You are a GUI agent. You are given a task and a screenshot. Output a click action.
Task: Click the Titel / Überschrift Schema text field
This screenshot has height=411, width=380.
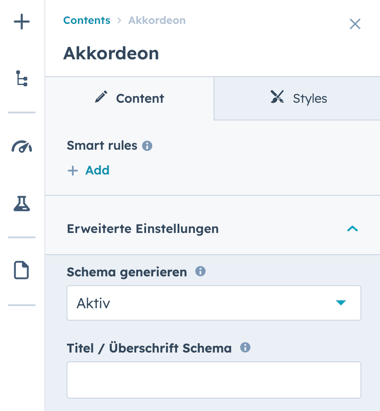click(x=214, y=380)
